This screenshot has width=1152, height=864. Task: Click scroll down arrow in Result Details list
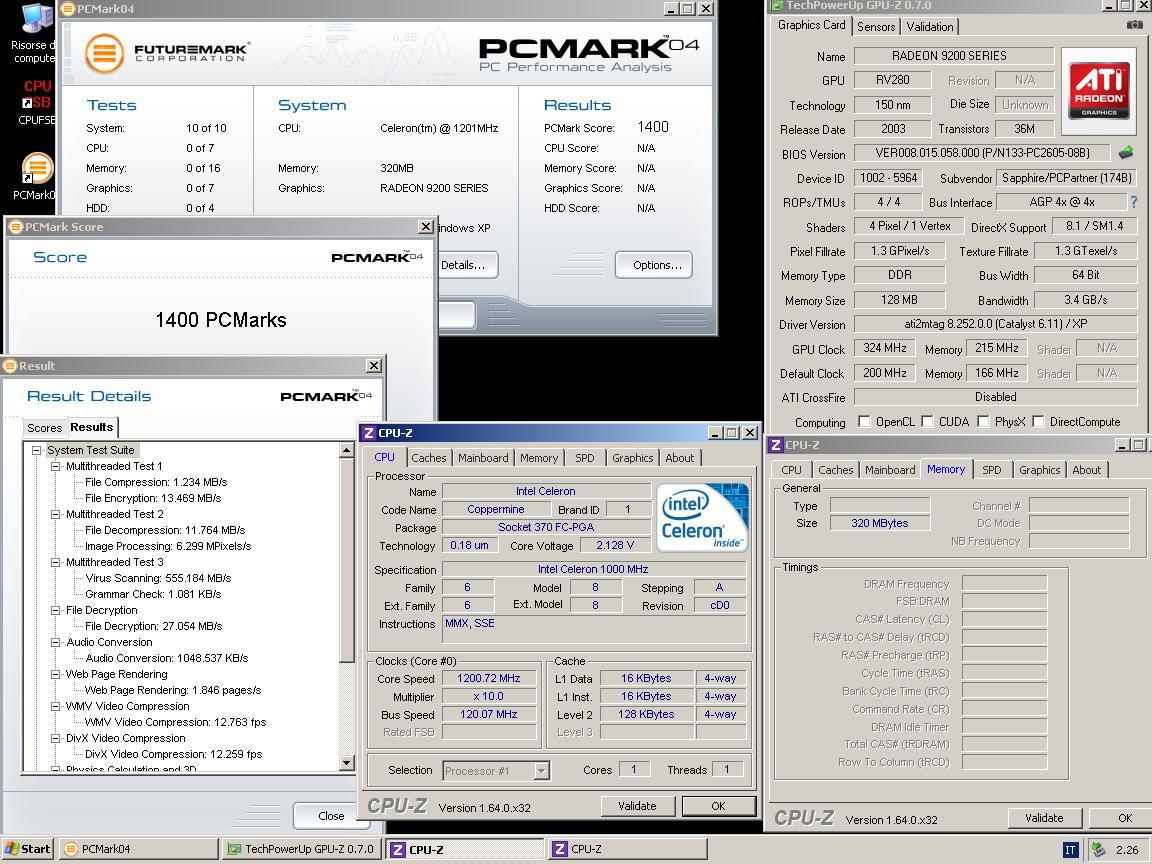tap(347, 763)
